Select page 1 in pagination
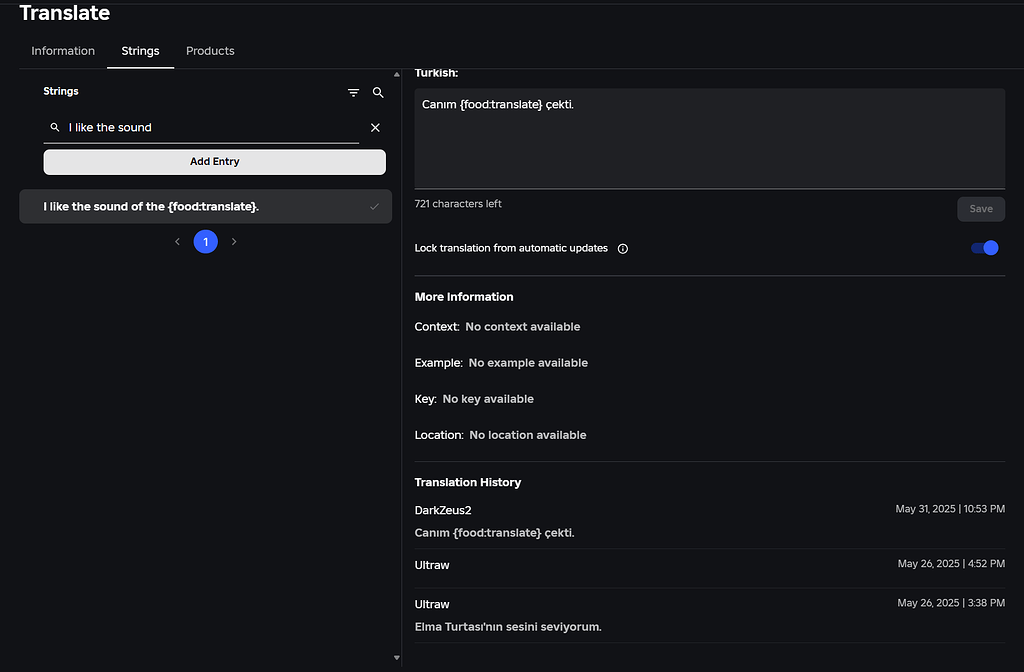Viewport: 1024px width, 672px height. click(x=206, y=242)
